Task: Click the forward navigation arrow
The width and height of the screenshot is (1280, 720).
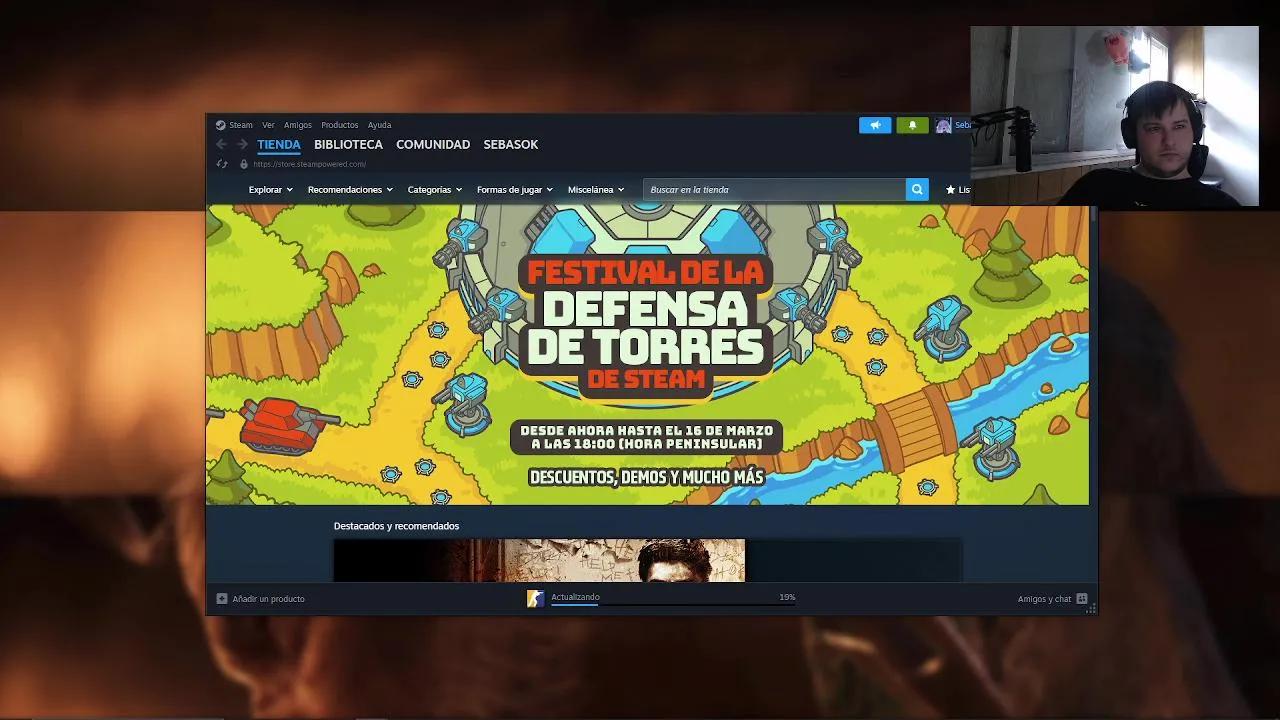Action: pyautogui.click(x=240, y=144)
